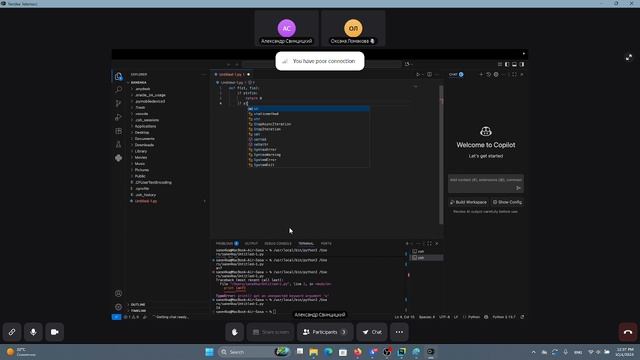Open the Search view in VS Code activity bar
Image resolution: width=640 pixels, height=360 pixels.
[x=118, y=89]
